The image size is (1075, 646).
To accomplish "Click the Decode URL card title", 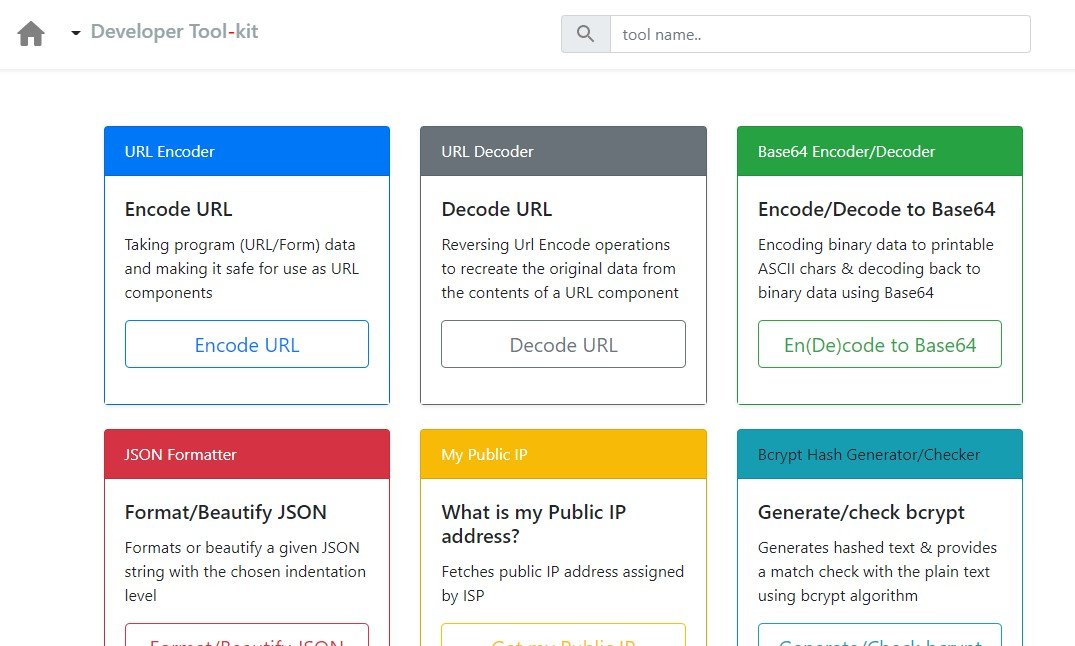I will tap(496, 209).
